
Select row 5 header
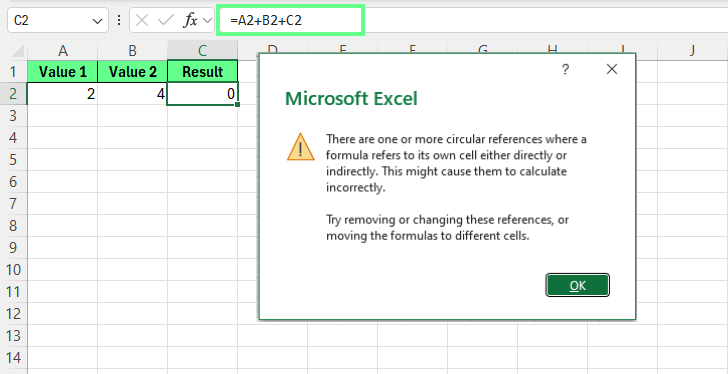click(13, 160)
